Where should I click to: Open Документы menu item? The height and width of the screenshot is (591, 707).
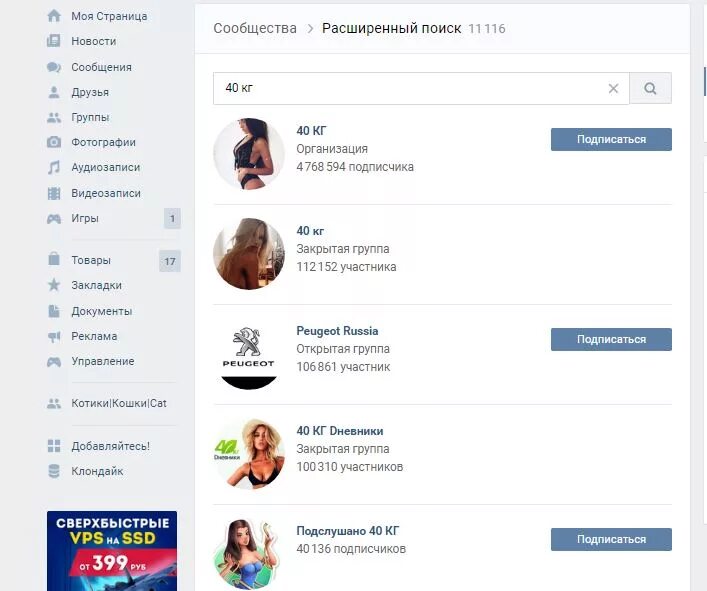click(x=101, y=311)
